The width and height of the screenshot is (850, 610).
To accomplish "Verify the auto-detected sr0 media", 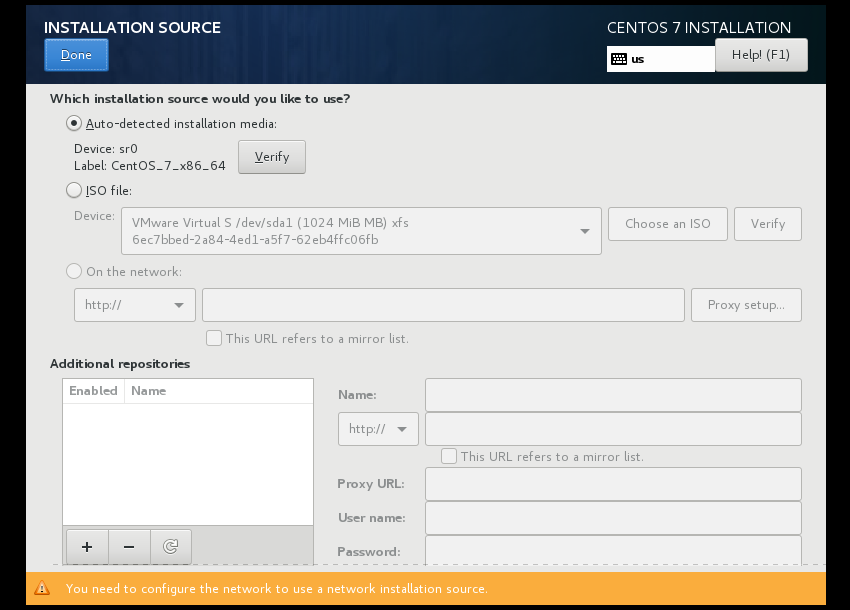I will pos(272,157).
